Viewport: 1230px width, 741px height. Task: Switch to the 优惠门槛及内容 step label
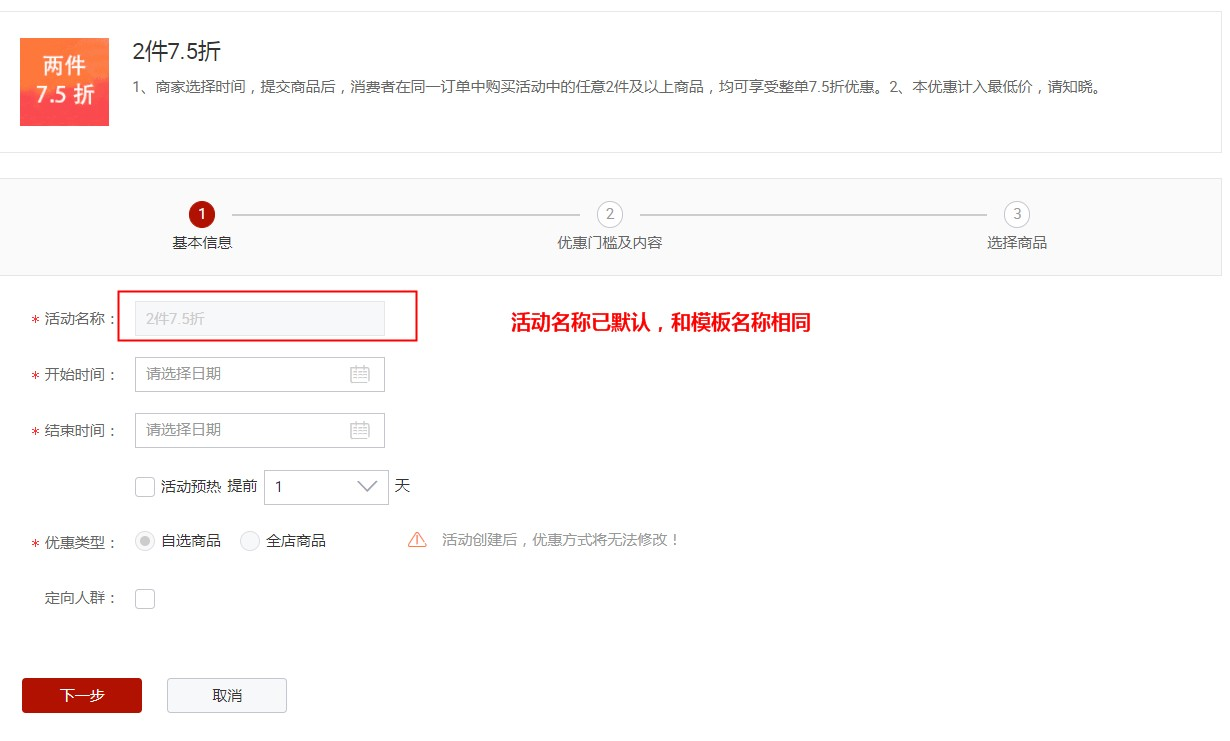tap(609, 242)
